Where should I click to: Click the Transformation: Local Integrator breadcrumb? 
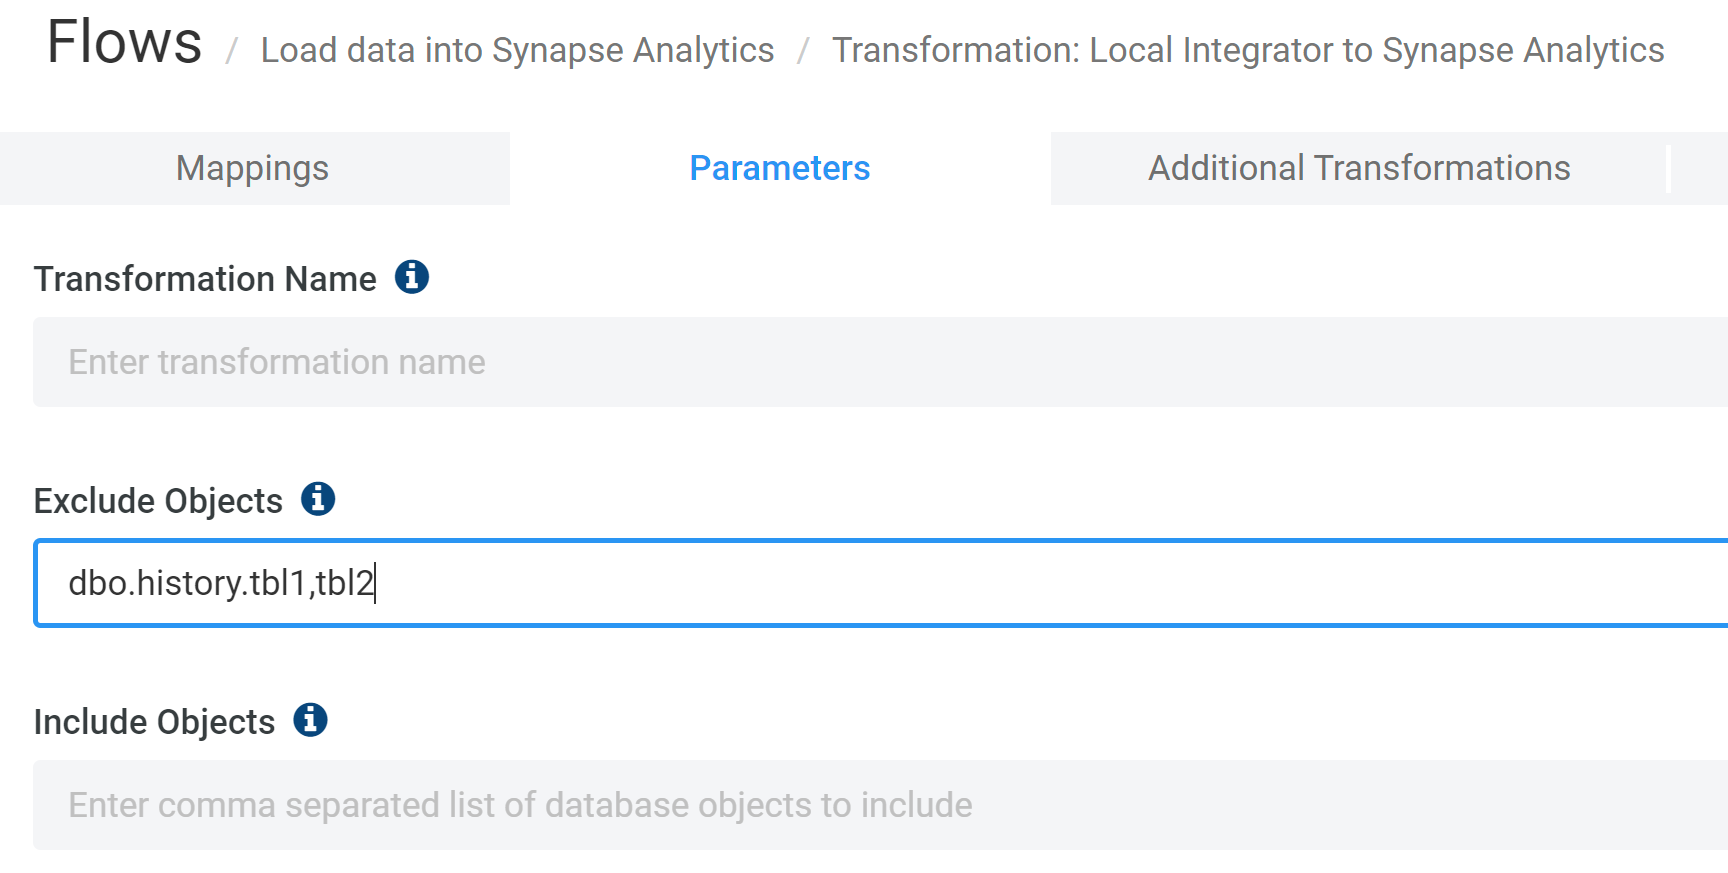pyautogui.click(x=1247, y=50)
